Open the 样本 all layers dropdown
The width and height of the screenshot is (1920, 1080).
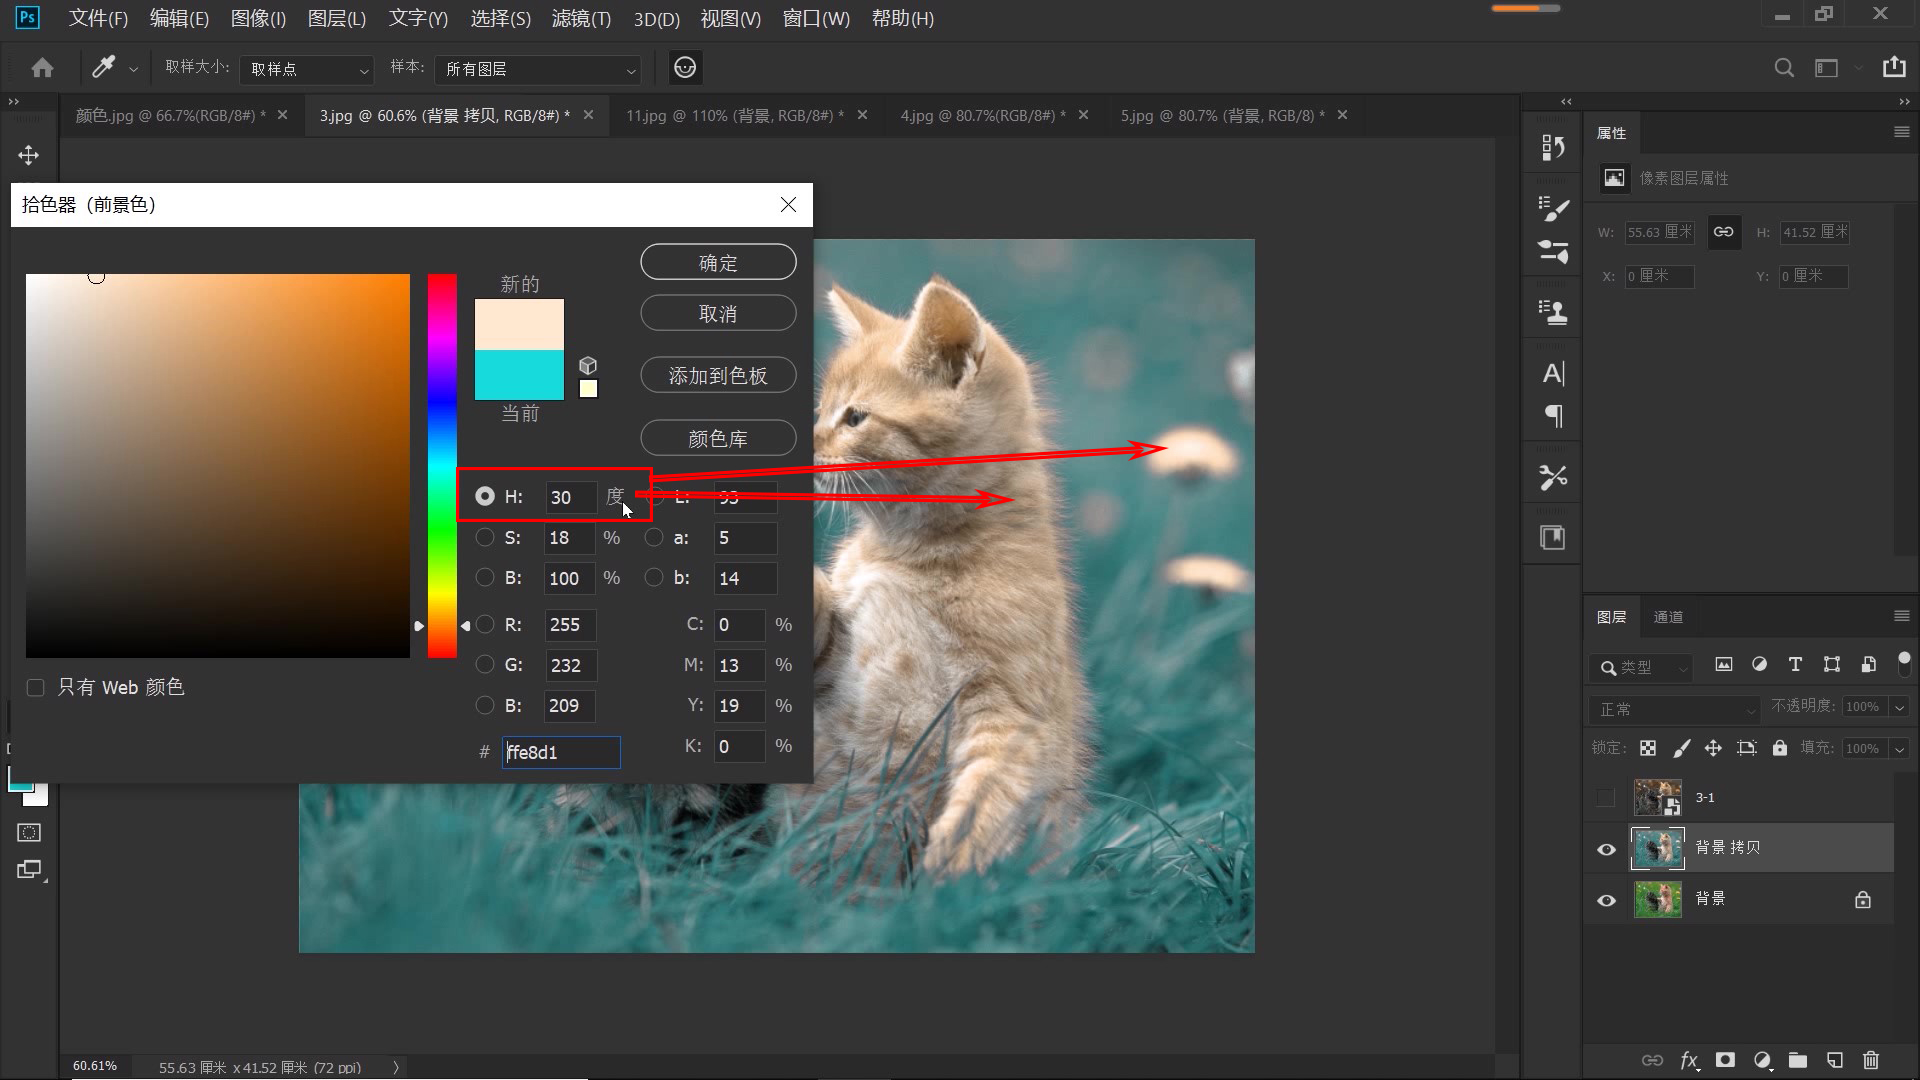click(x=538, y=69)
